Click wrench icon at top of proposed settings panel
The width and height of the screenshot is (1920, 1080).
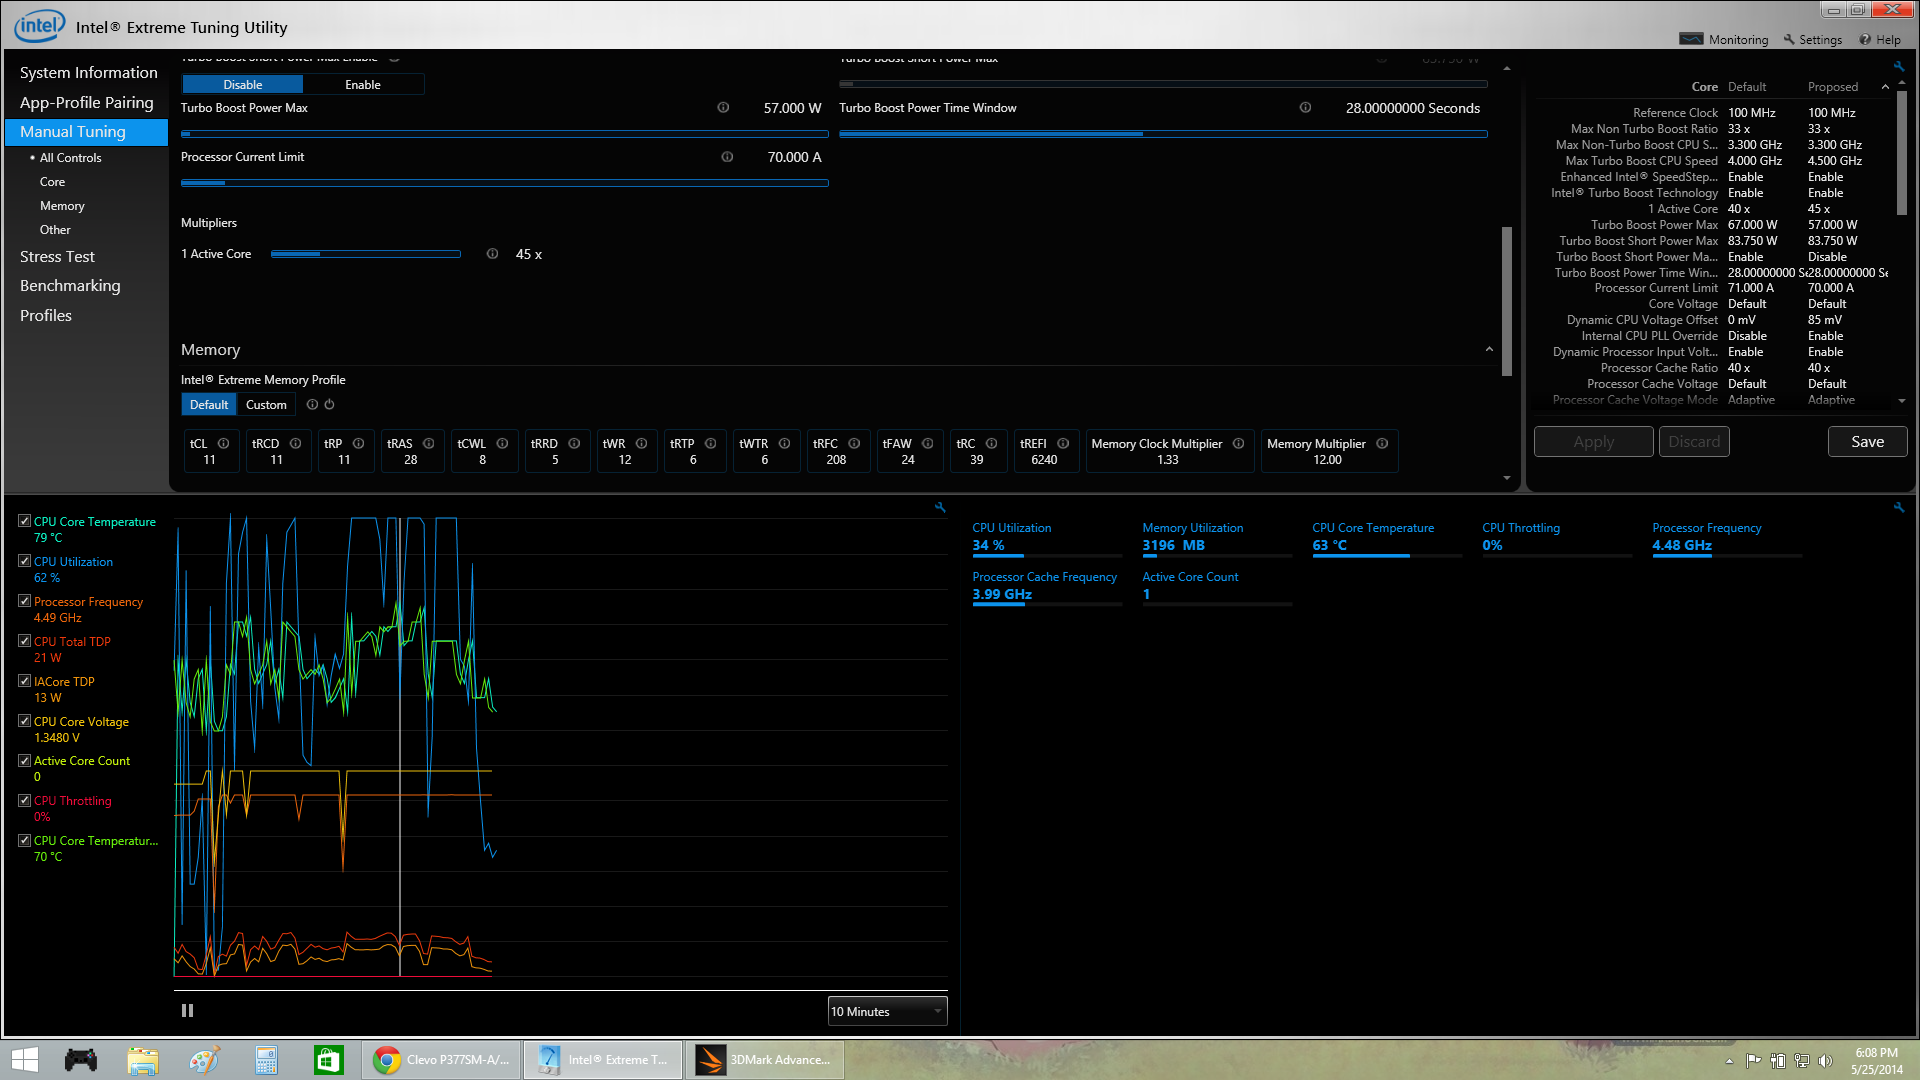click(x=1898, y=67)
